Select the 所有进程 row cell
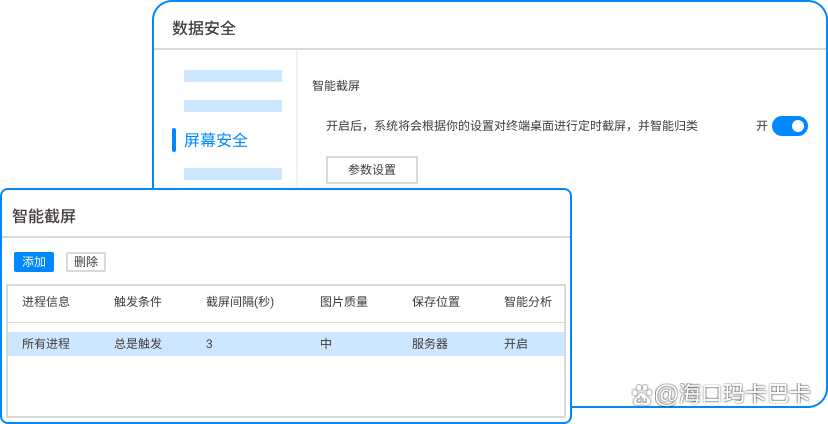This screenshot has height=424, width=828. click(x=45, y=344)
